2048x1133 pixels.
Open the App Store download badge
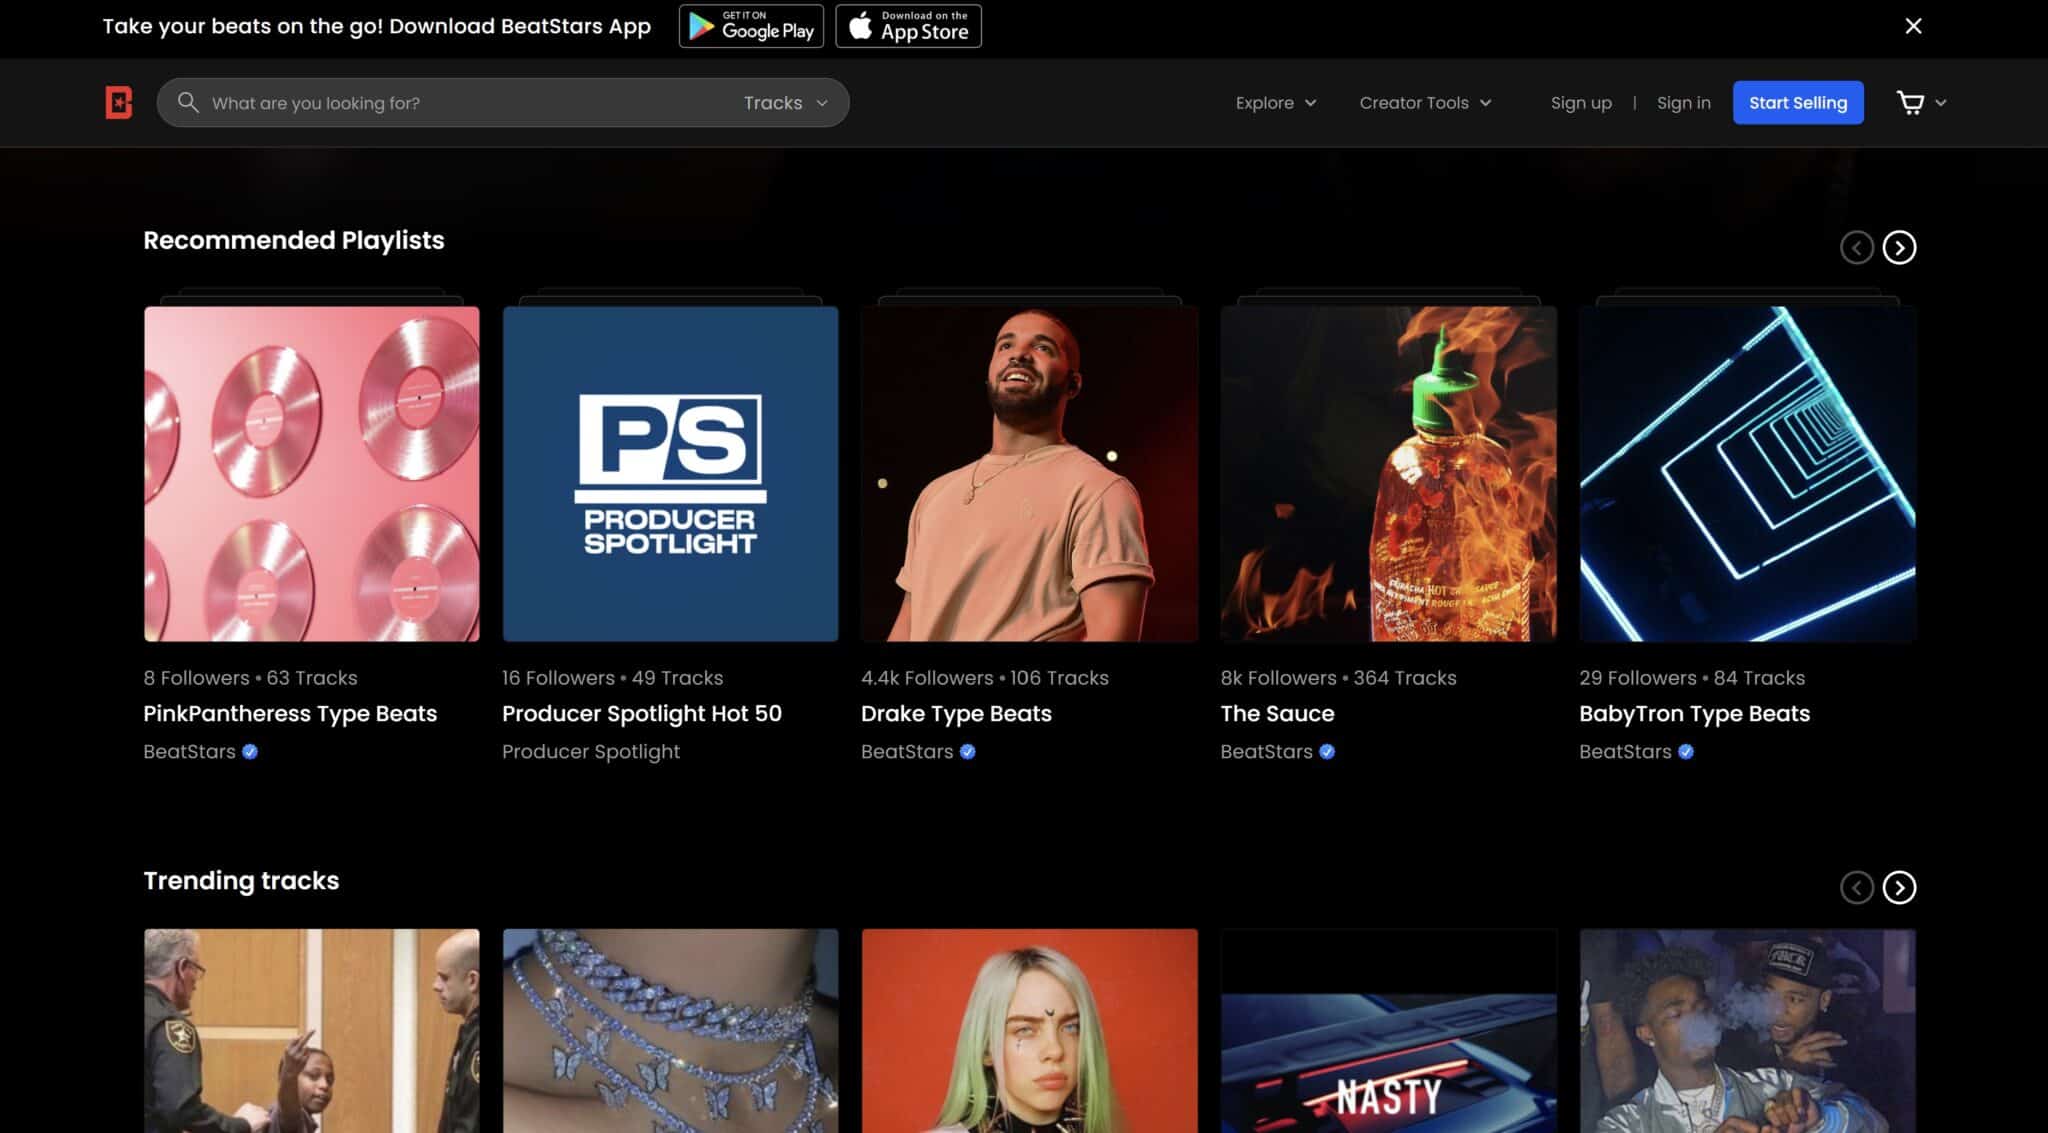tap(909, 26)
